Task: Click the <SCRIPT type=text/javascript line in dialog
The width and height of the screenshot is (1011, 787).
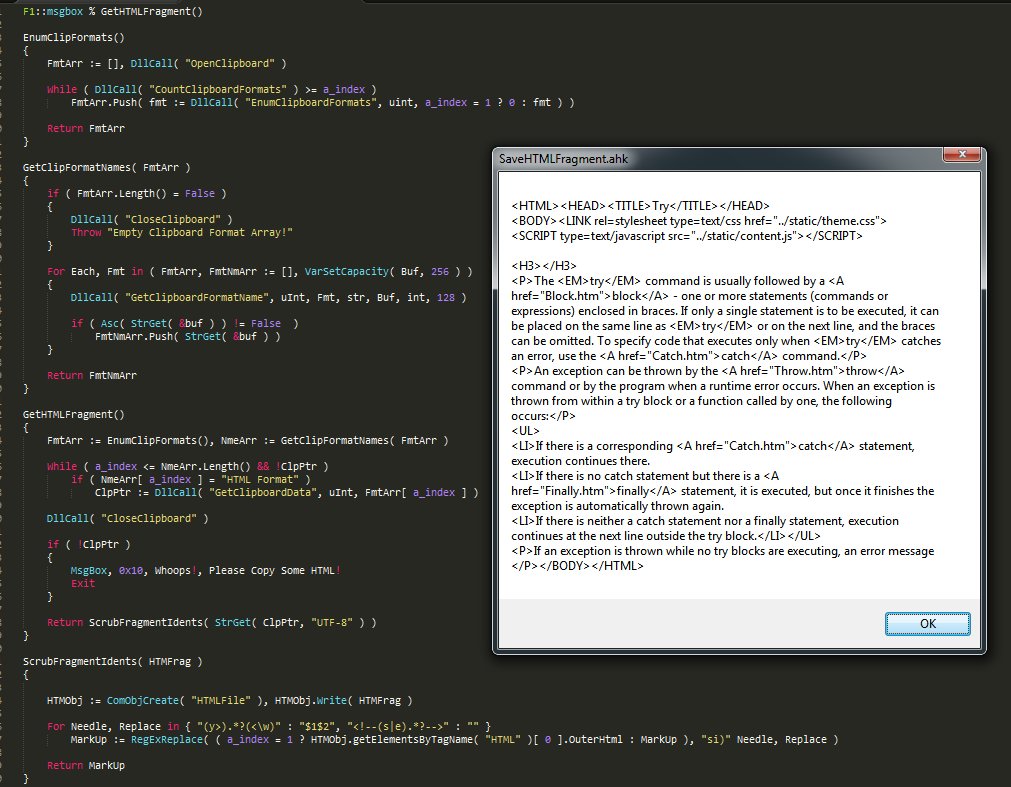Action: pos(687,236)
